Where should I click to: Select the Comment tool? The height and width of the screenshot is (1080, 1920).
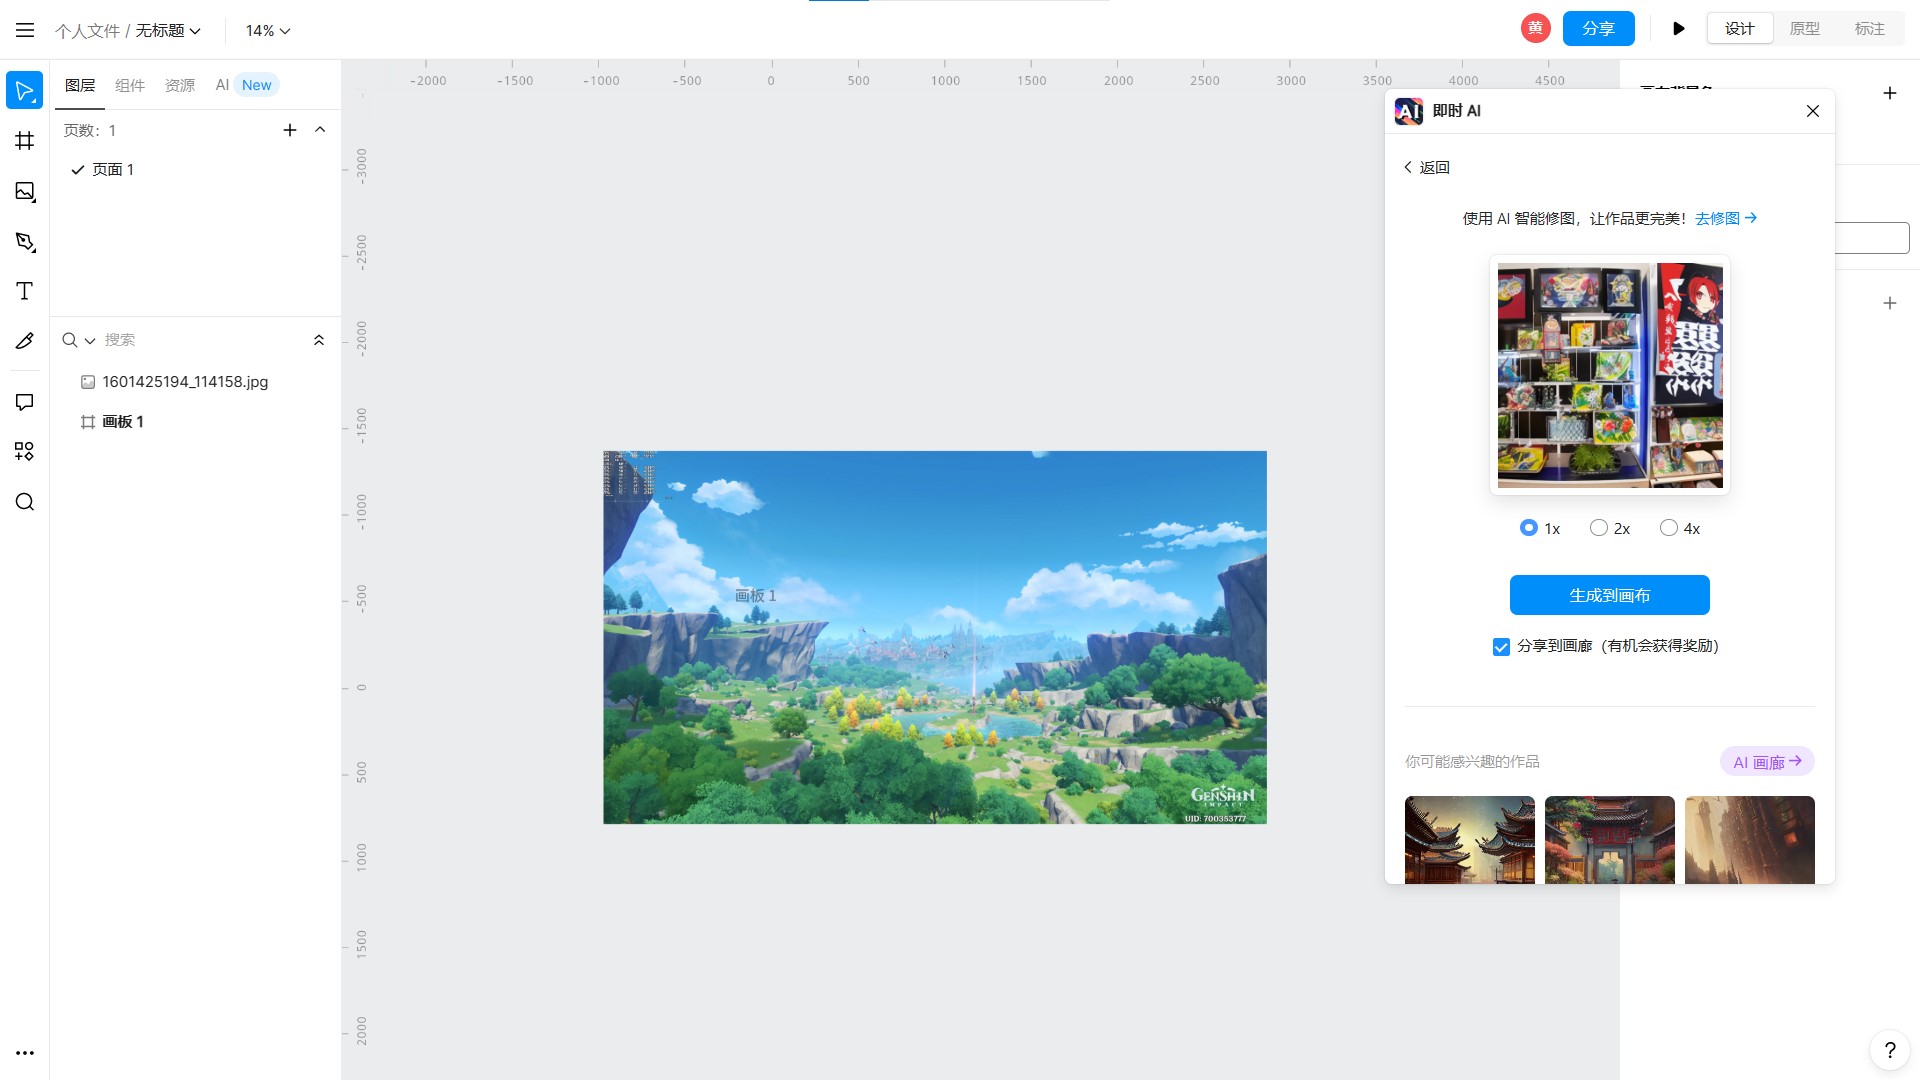(25, 402)
